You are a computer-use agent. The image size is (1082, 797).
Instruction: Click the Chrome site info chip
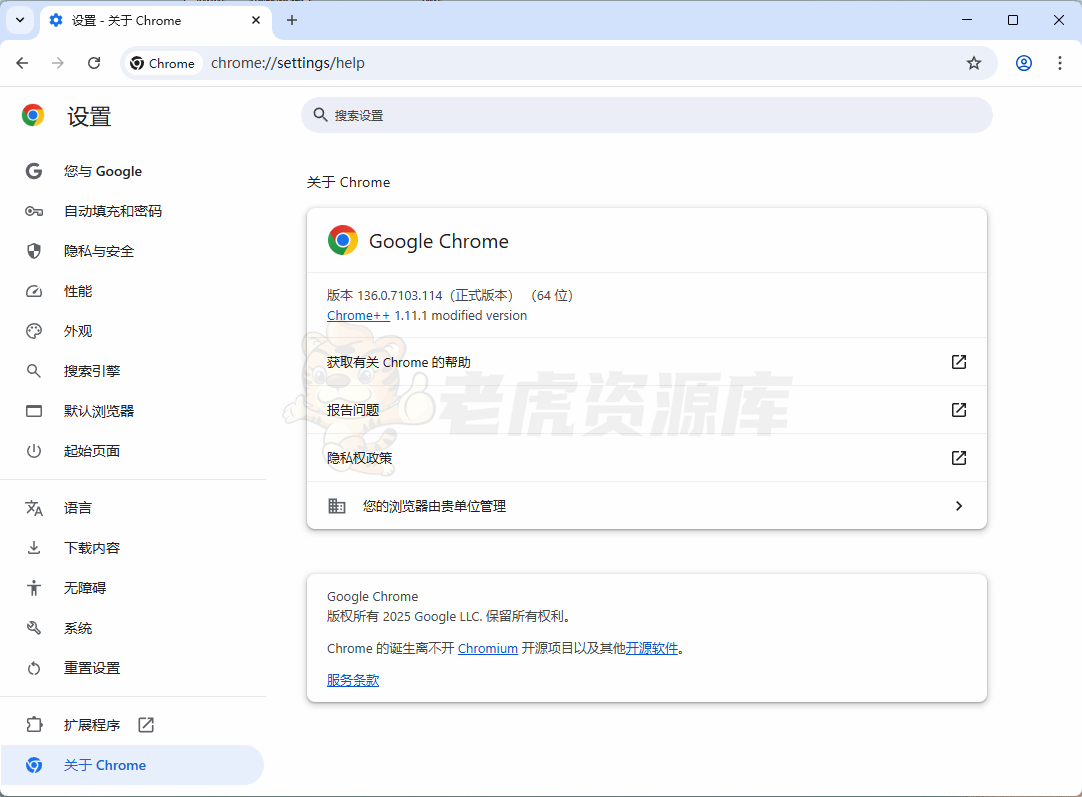pos(163,63)
